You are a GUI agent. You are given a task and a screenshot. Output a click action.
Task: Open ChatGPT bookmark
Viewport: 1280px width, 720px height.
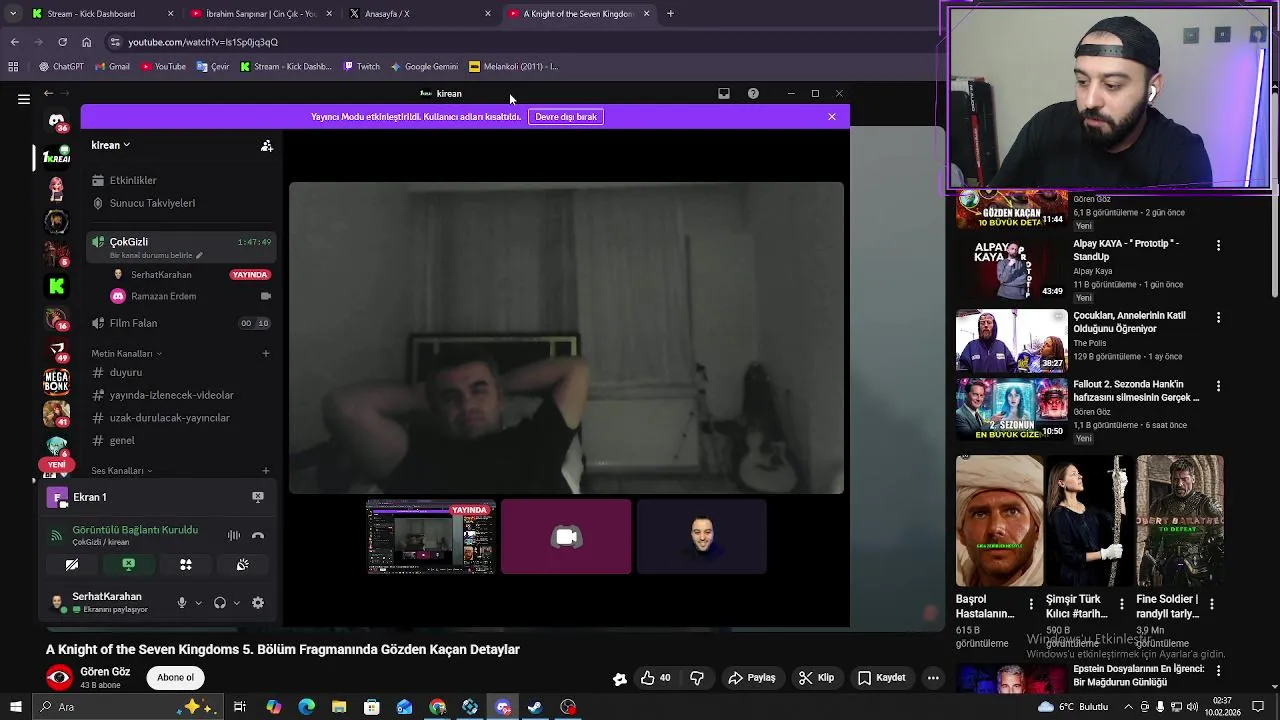point(61,67)
